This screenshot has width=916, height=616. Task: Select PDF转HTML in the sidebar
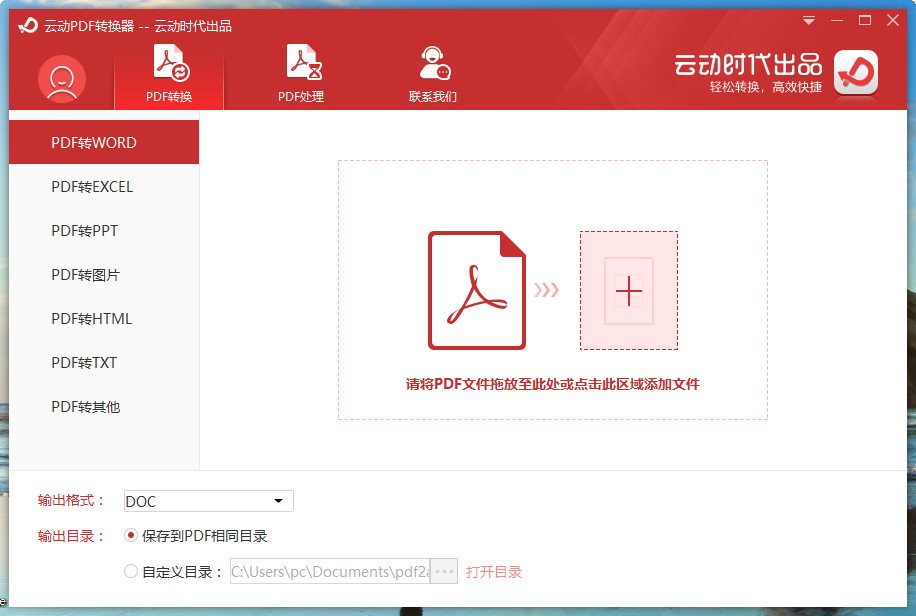point(104,319)
